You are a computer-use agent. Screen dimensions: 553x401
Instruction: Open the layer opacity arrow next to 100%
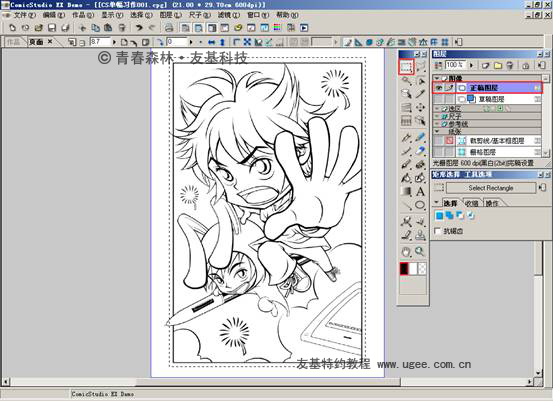[x=472, y=65]
